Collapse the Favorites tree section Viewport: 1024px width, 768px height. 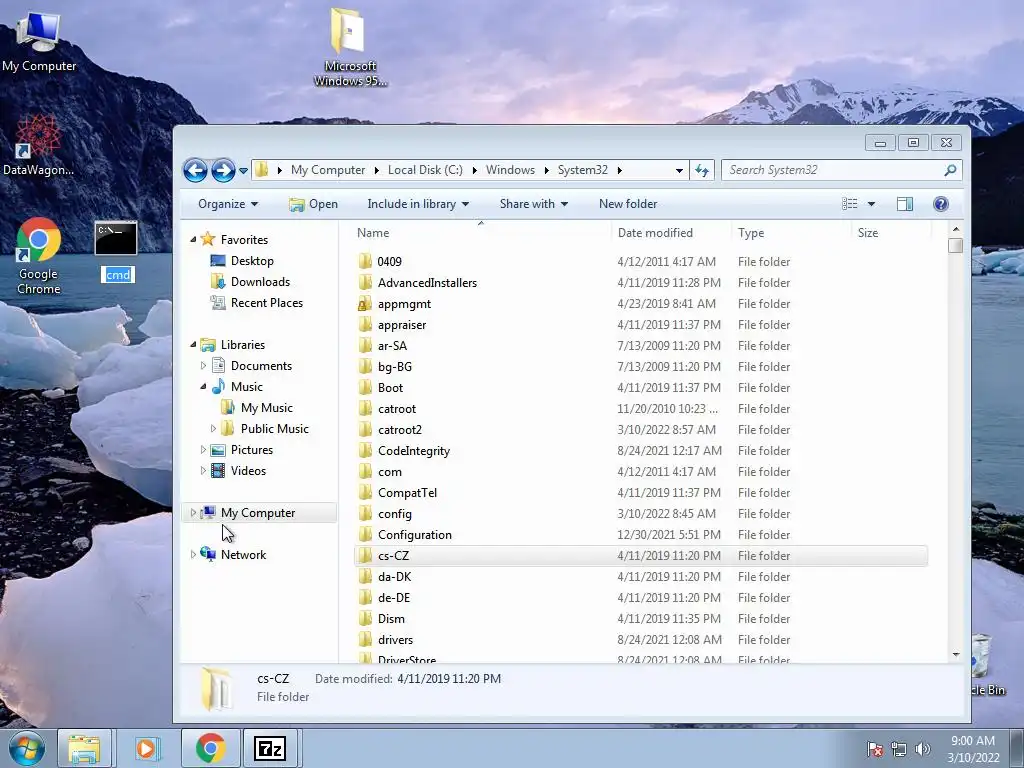click(193, 240)
